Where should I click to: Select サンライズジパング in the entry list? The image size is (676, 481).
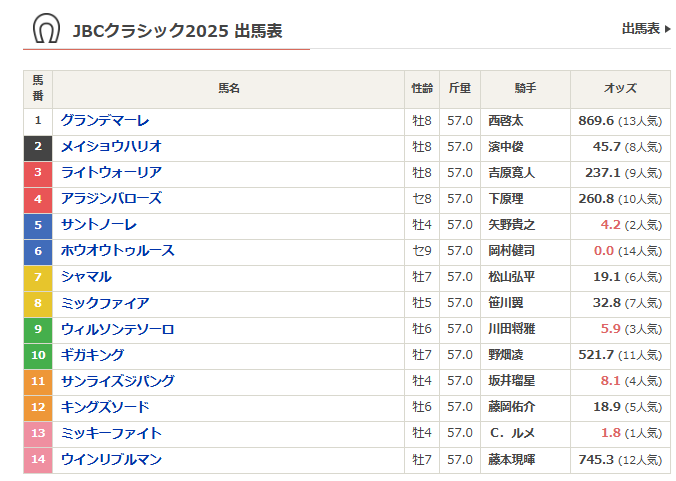(117, 381)
